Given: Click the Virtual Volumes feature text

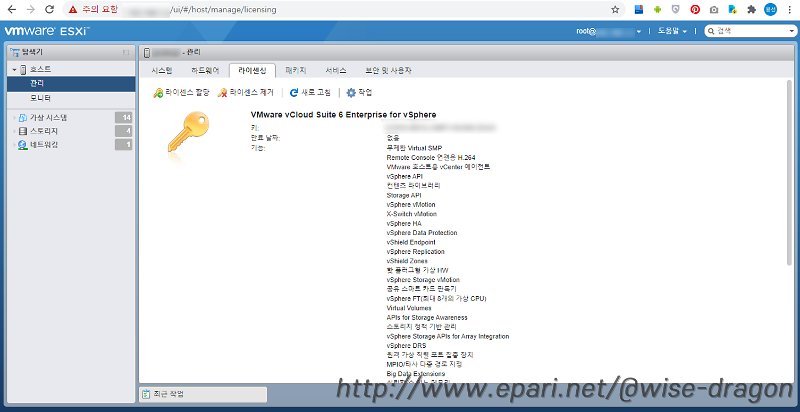Looking at the screenshot, I should [x=409, y=308].
